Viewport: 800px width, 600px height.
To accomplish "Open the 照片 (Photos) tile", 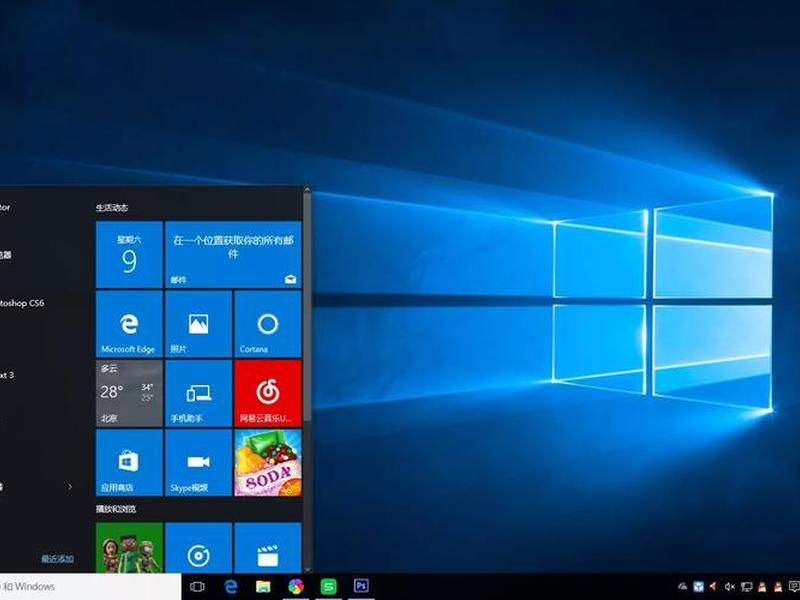I will pyautogui.click(x=198, y=324).
